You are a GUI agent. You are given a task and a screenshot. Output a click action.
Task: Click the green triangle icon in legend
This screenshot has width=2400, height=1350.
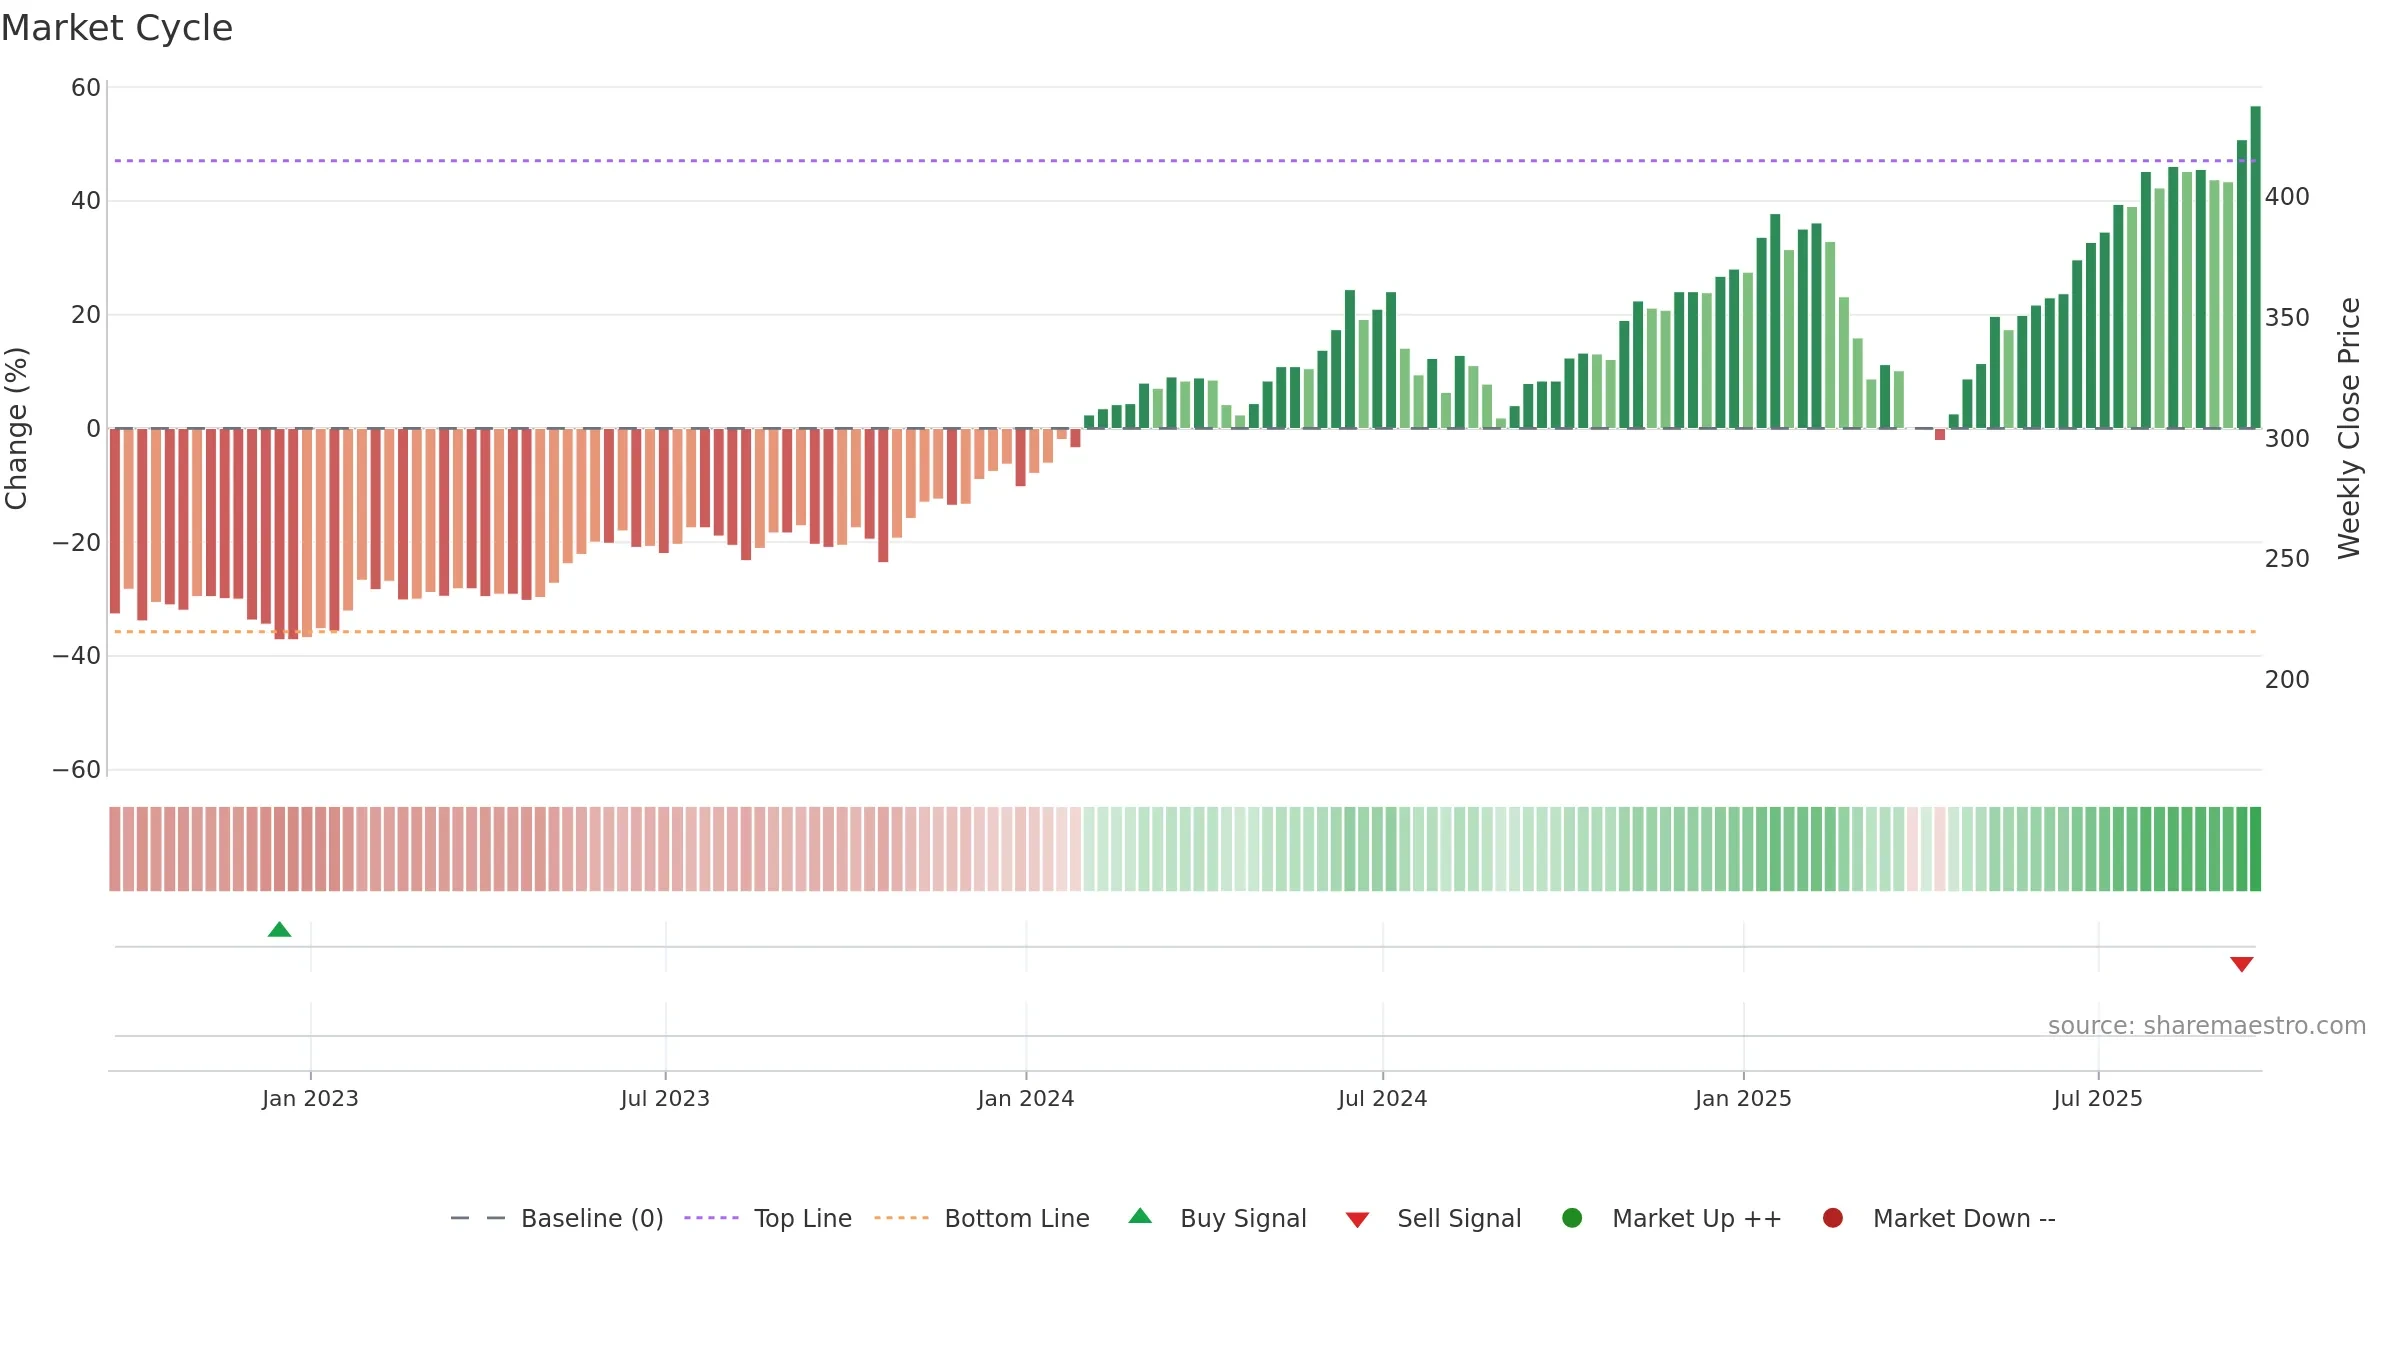click(x=1140, y=1216)
